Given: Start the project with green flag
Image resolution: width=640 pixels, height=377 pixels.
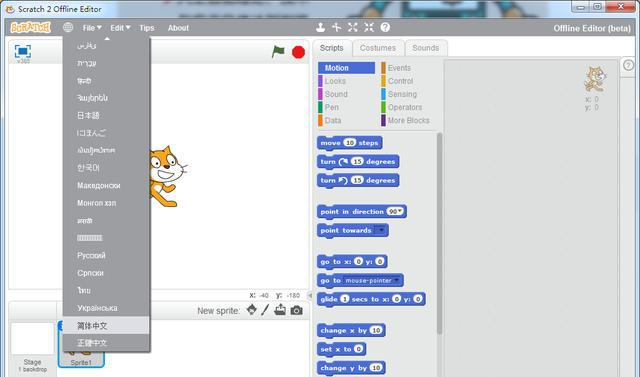Looking at the screenshot, I should click(x=278, y=52).
